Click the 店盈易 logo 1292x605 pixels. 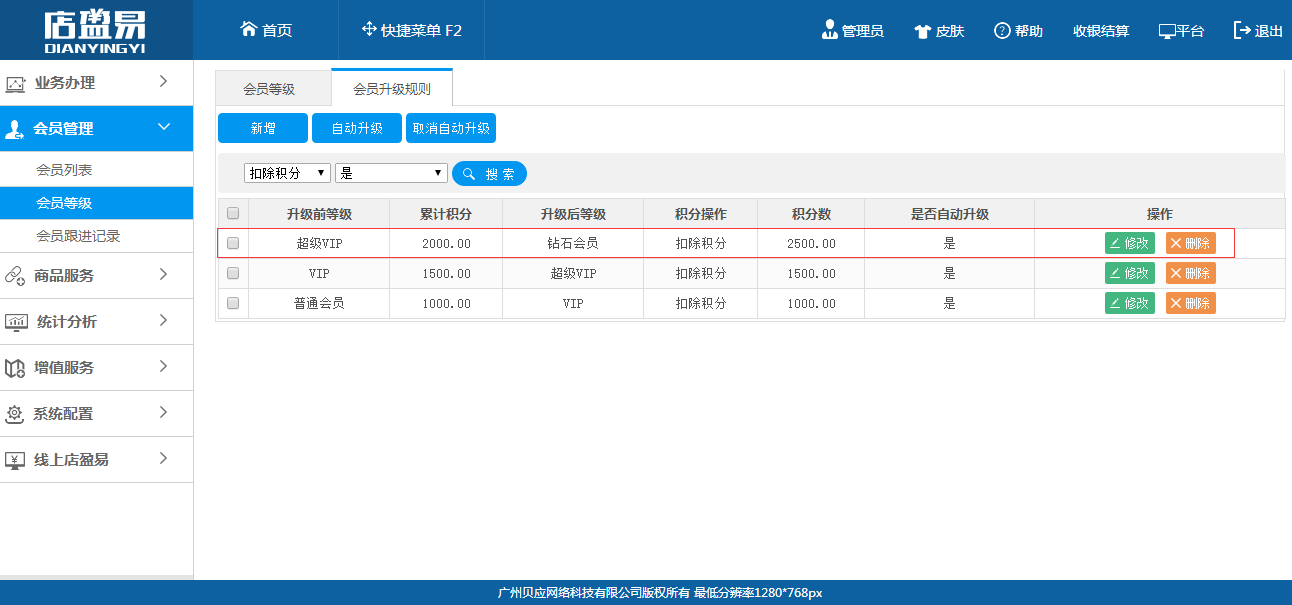(x=96, y=30)
